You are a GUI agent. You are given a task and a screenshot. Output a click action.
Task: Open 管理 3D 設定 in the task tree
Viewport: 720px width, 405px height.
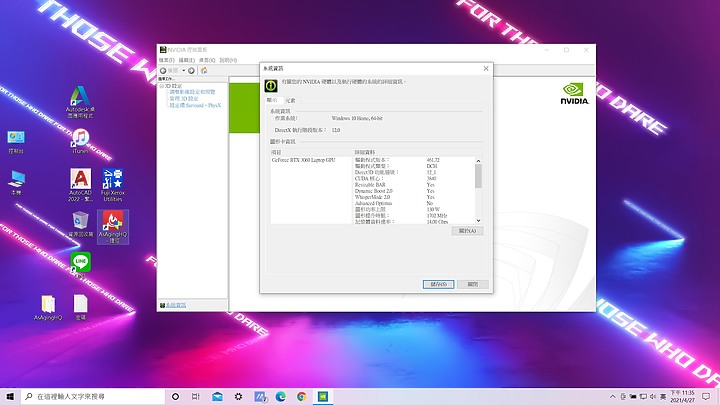pos(184,99)
